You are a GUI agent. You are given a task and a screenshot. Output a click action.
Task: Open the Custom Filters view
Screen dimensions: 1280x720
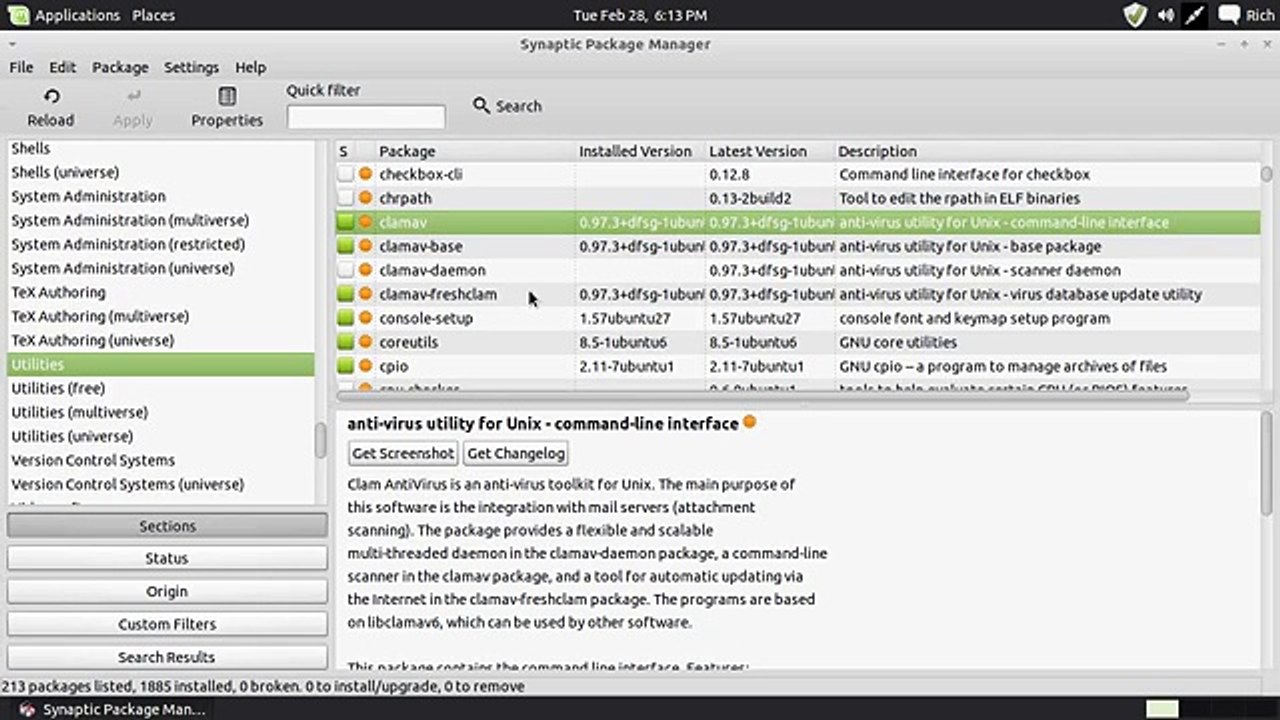167,624
